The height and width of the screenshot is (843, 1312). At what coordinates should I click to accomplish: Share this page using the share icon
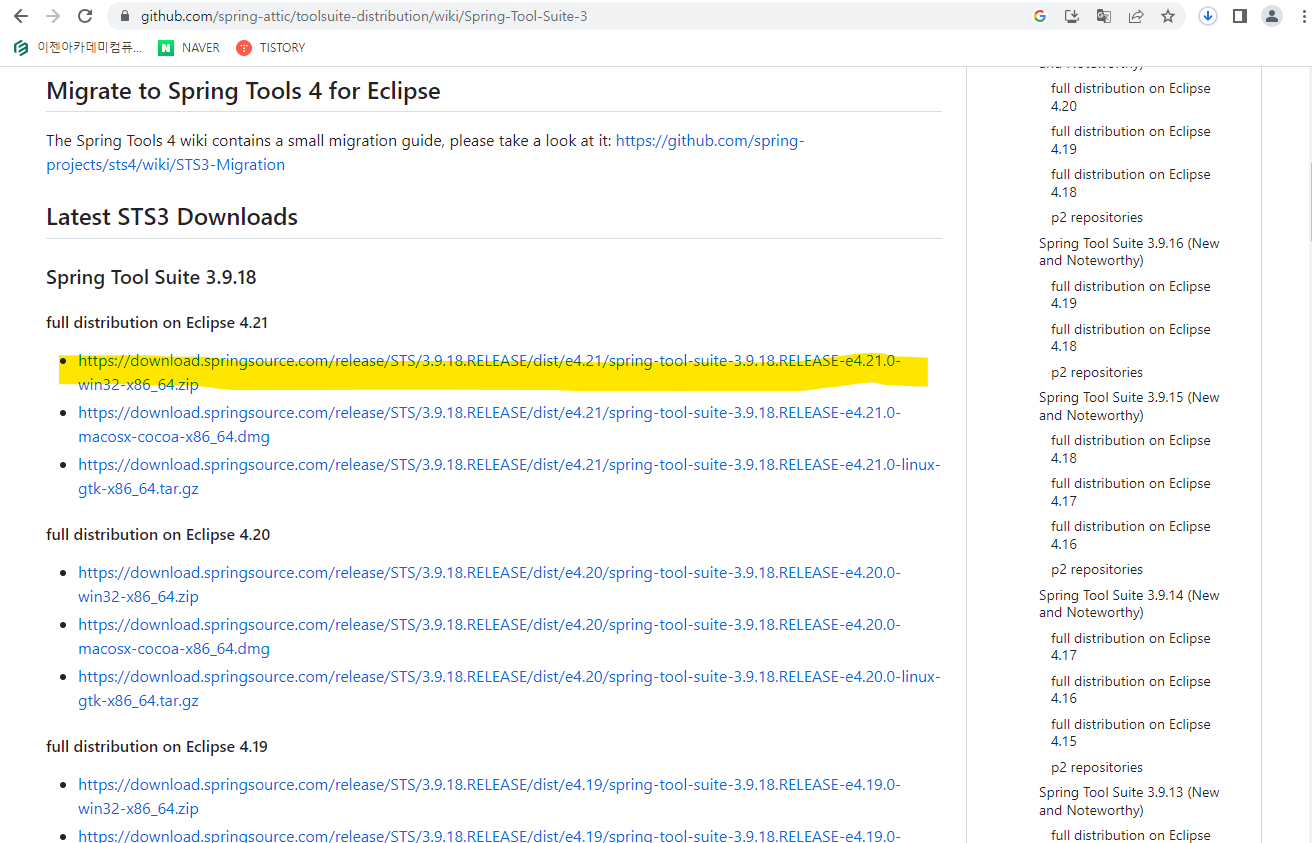1136,16
